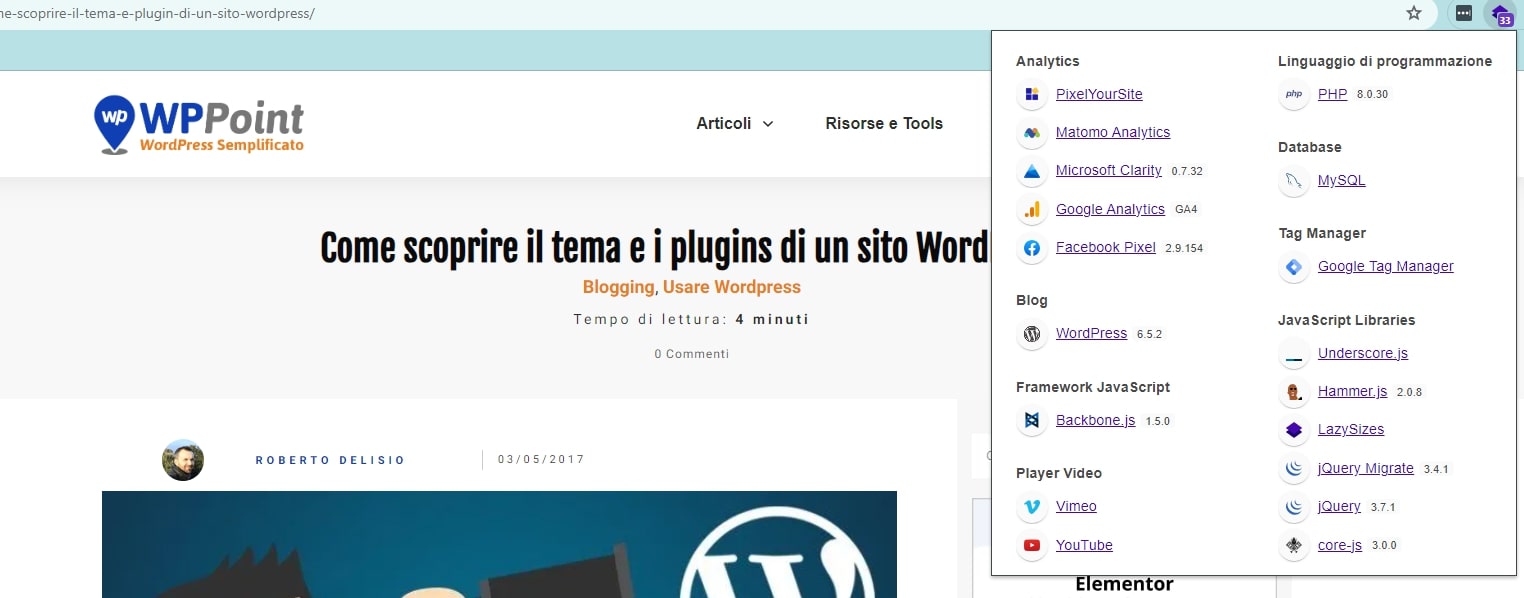Click the article featured image
Screen dimensions: 1524x598
[x=499, y=544]
